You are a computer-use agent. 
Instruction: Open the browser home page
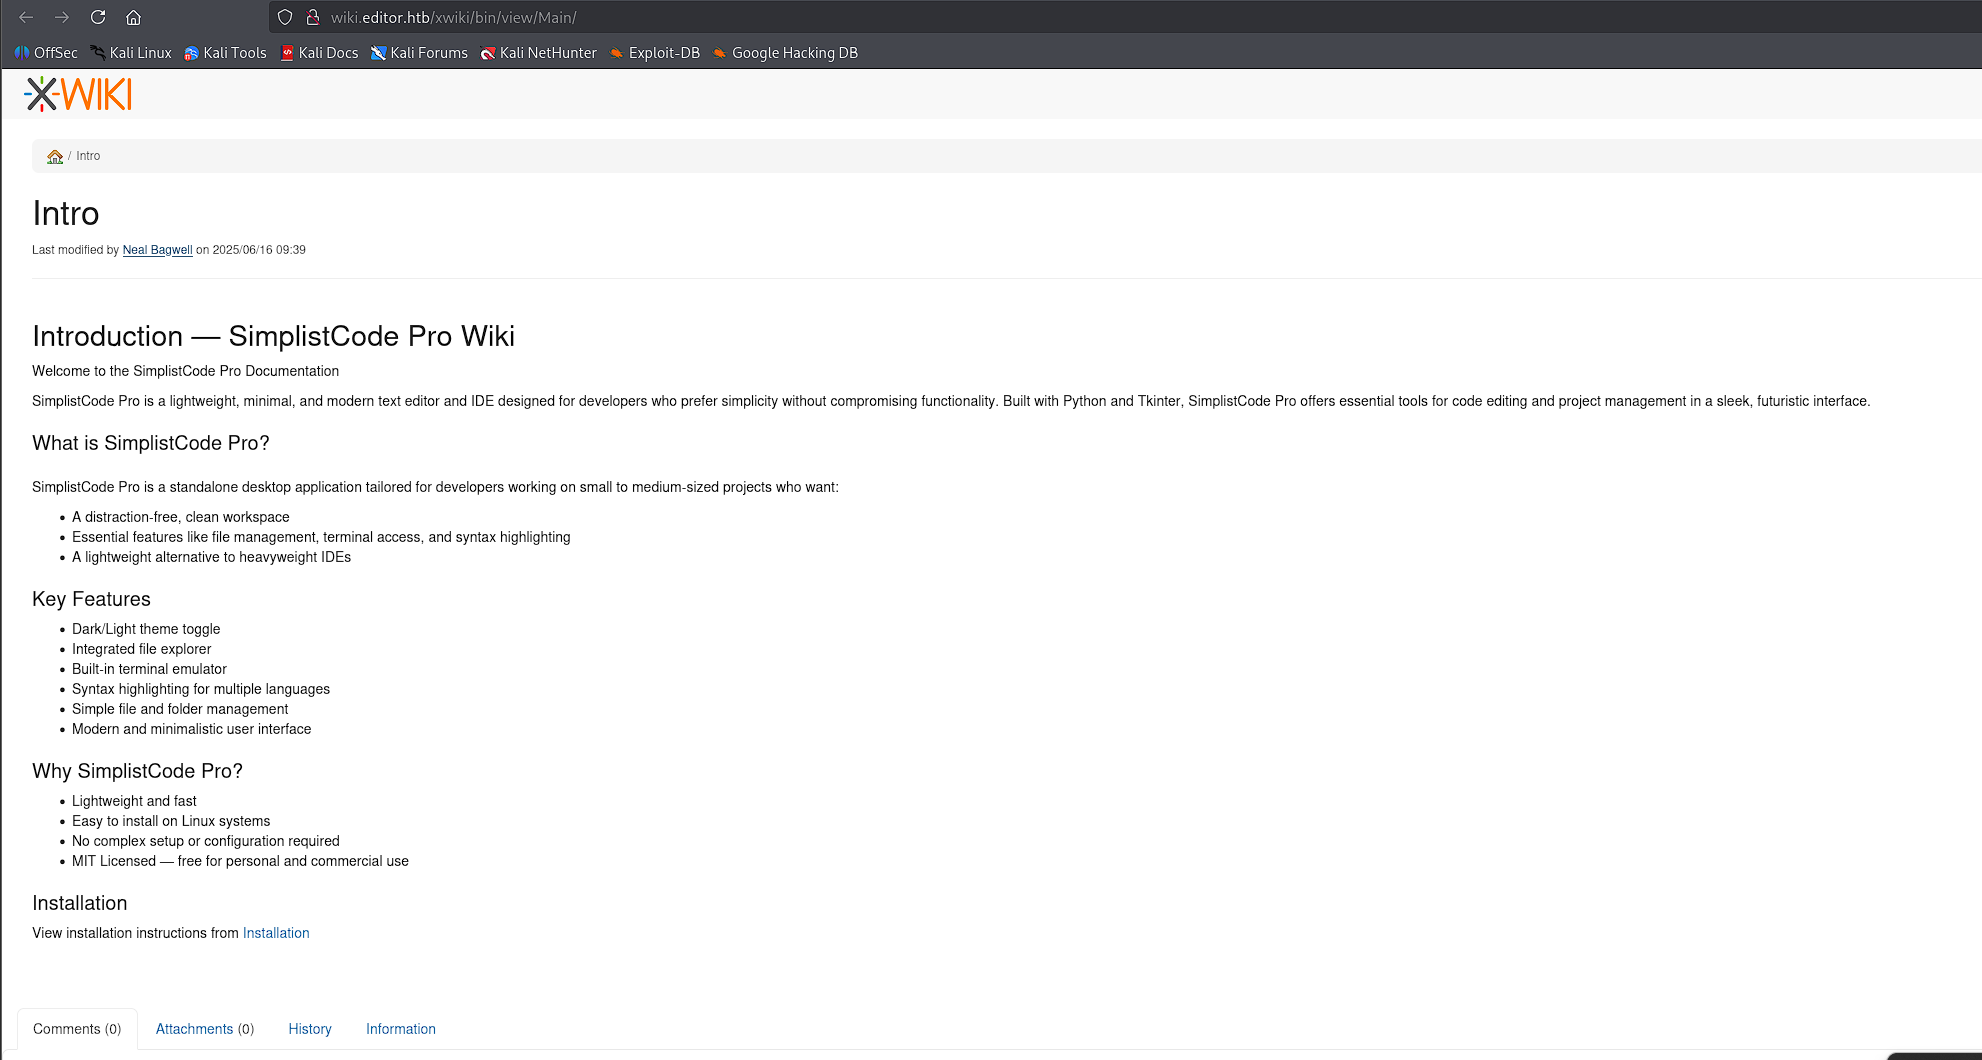[x=133, y=17]
